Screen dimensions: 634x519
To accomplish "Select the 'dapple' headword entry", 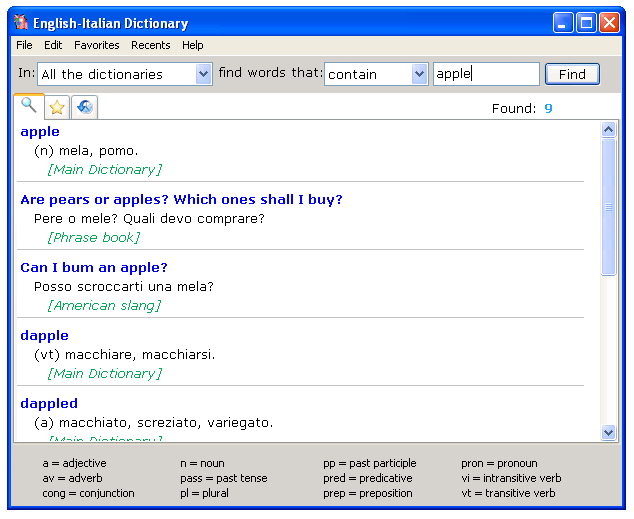I will [44, 335].
